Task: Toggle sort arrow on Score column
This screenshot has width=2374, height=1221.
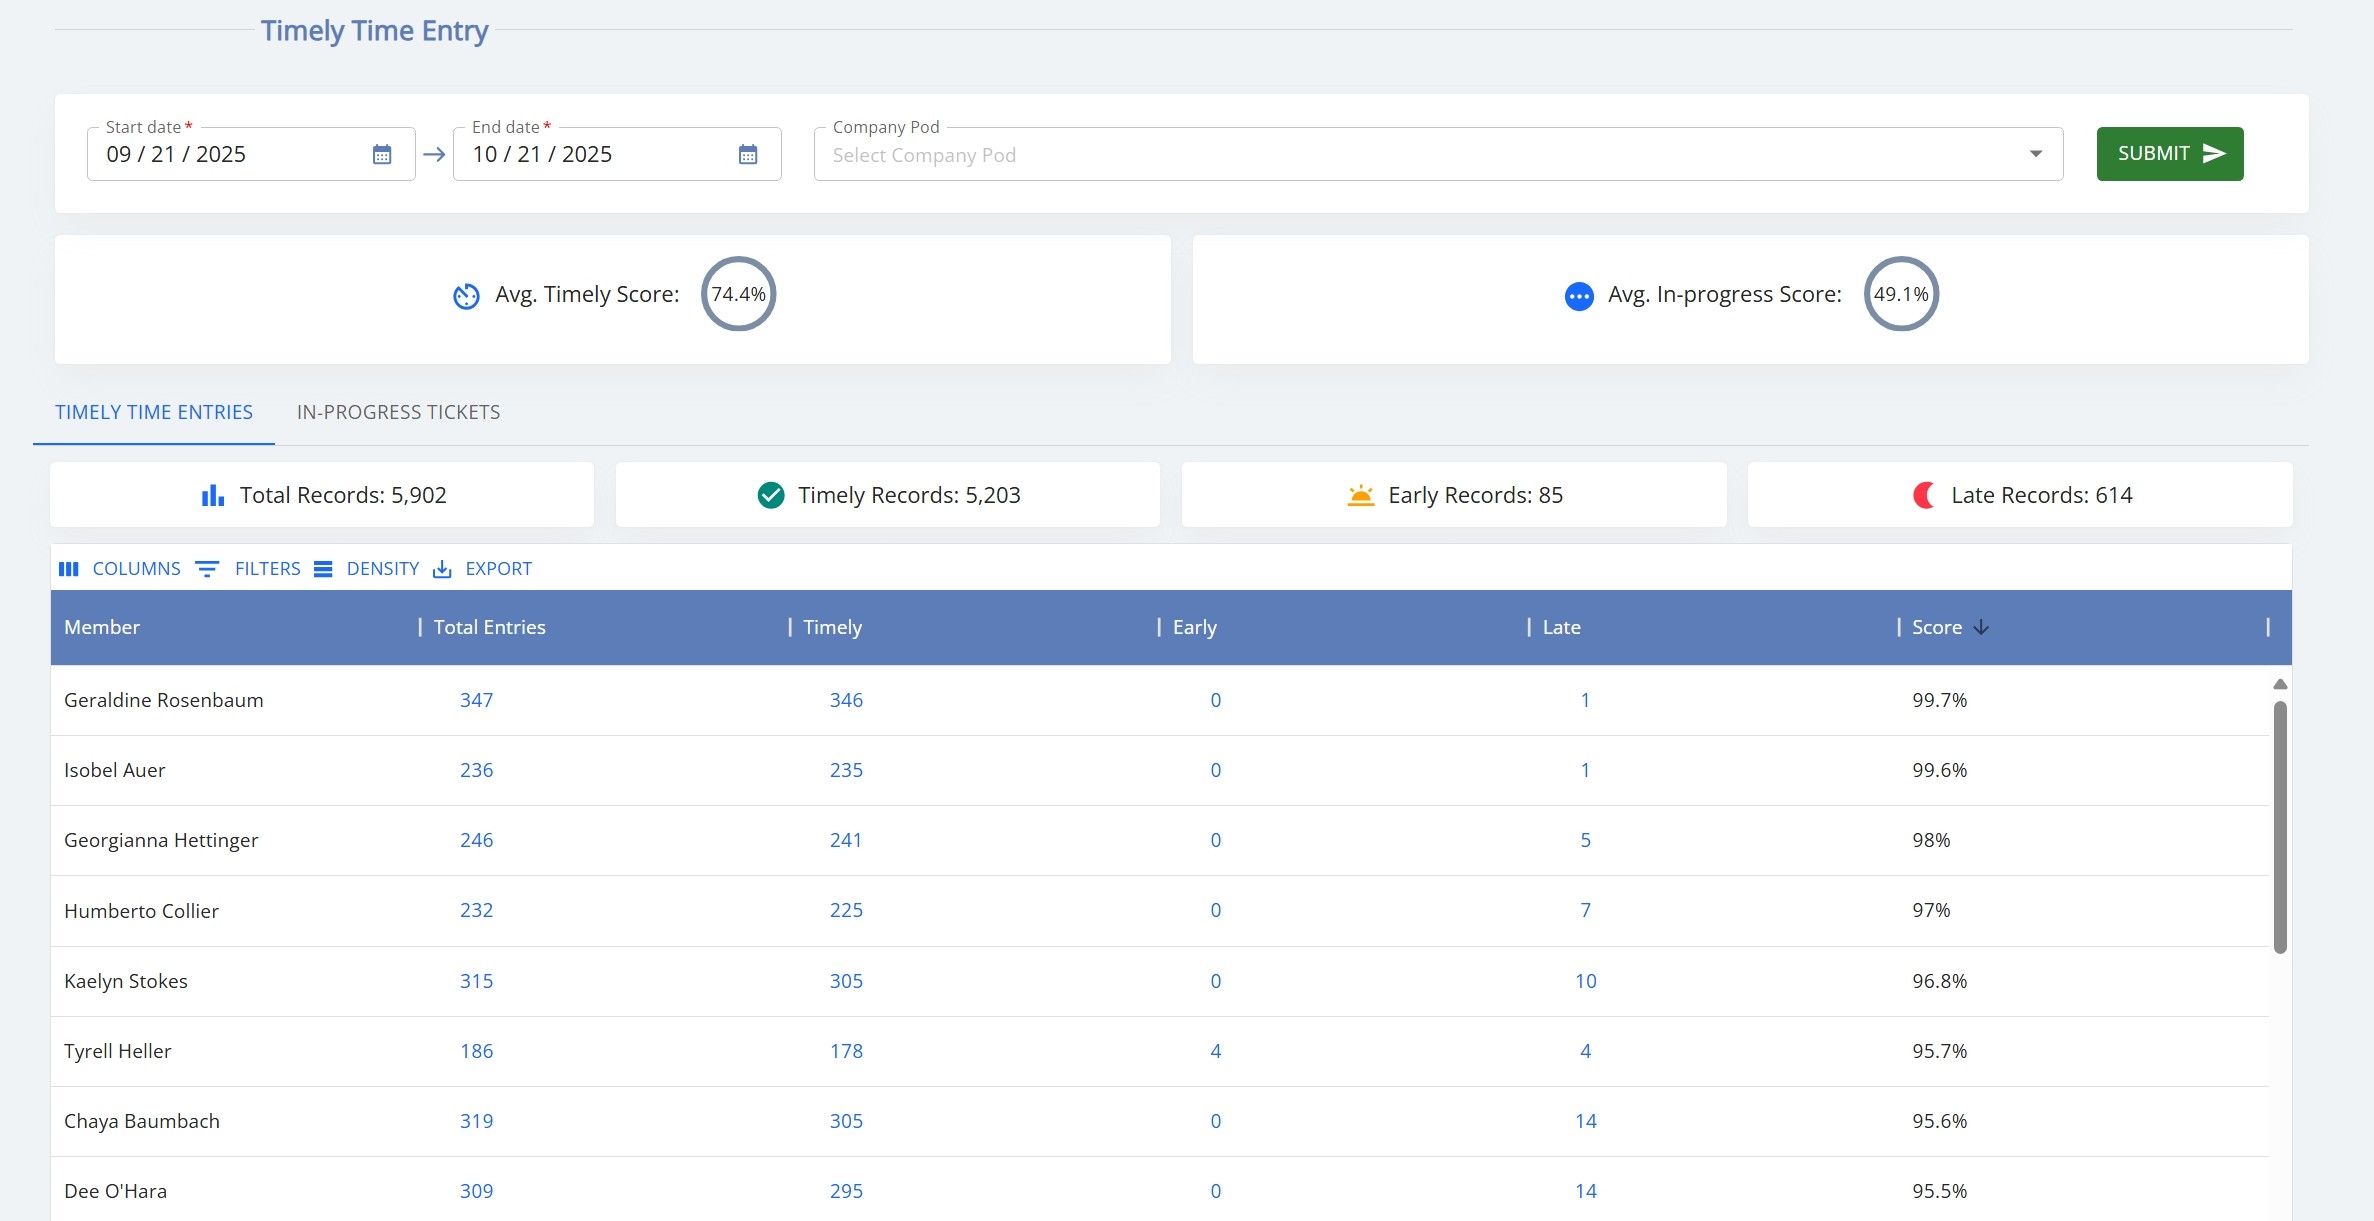Action: point(1981,627)
